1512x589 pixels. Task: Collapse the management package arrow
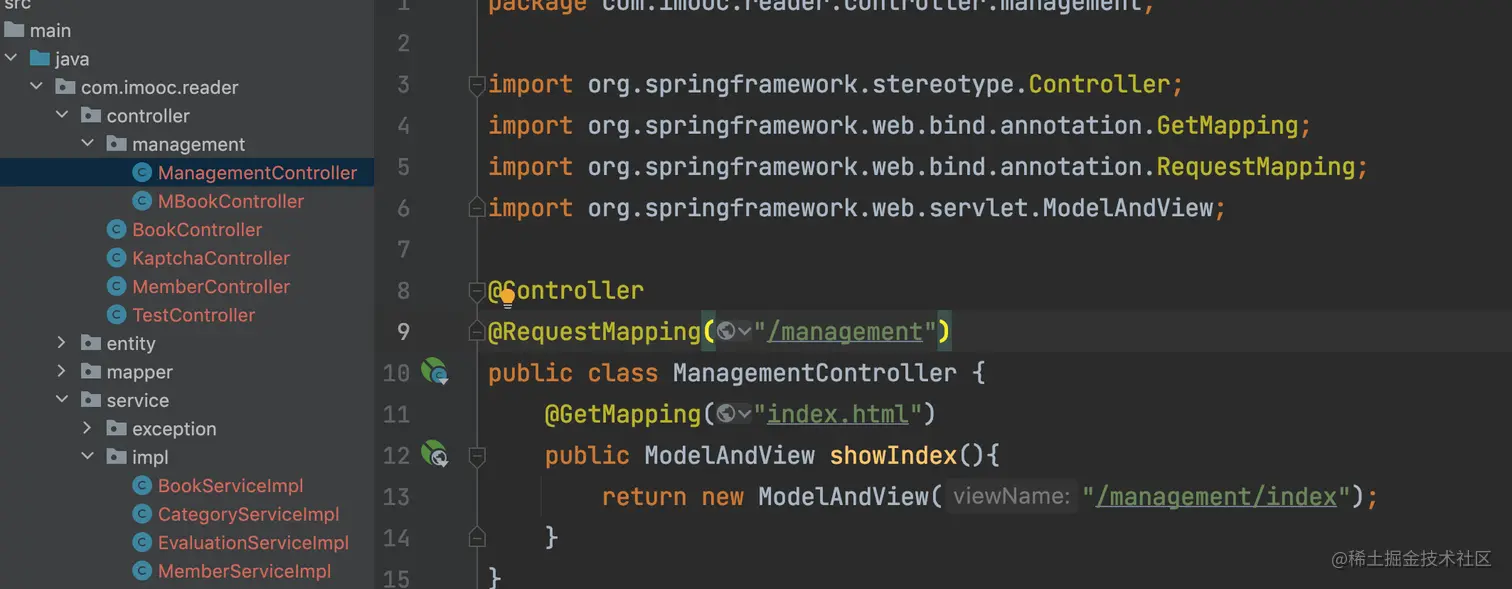pos(87,144)
